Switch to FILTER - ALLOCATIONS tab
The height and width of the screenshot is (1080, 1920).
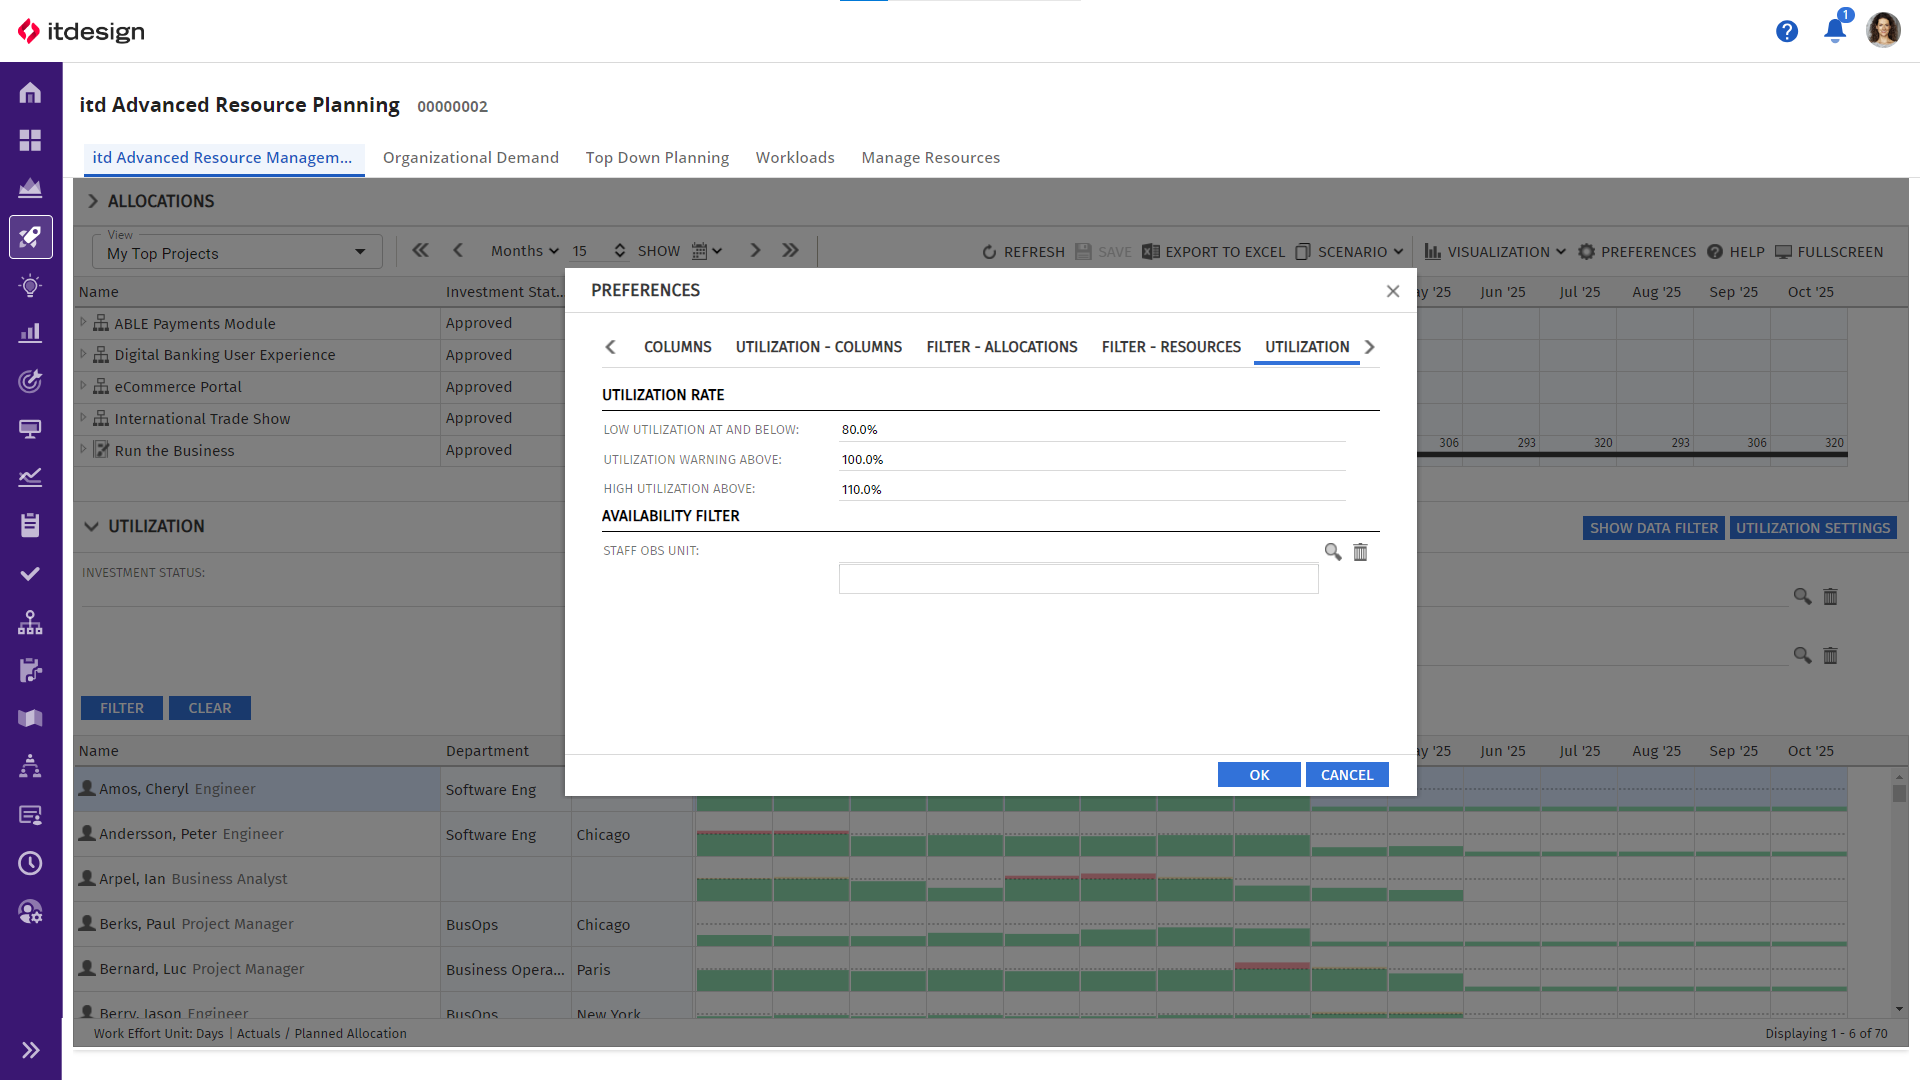tap(1001, 347)
